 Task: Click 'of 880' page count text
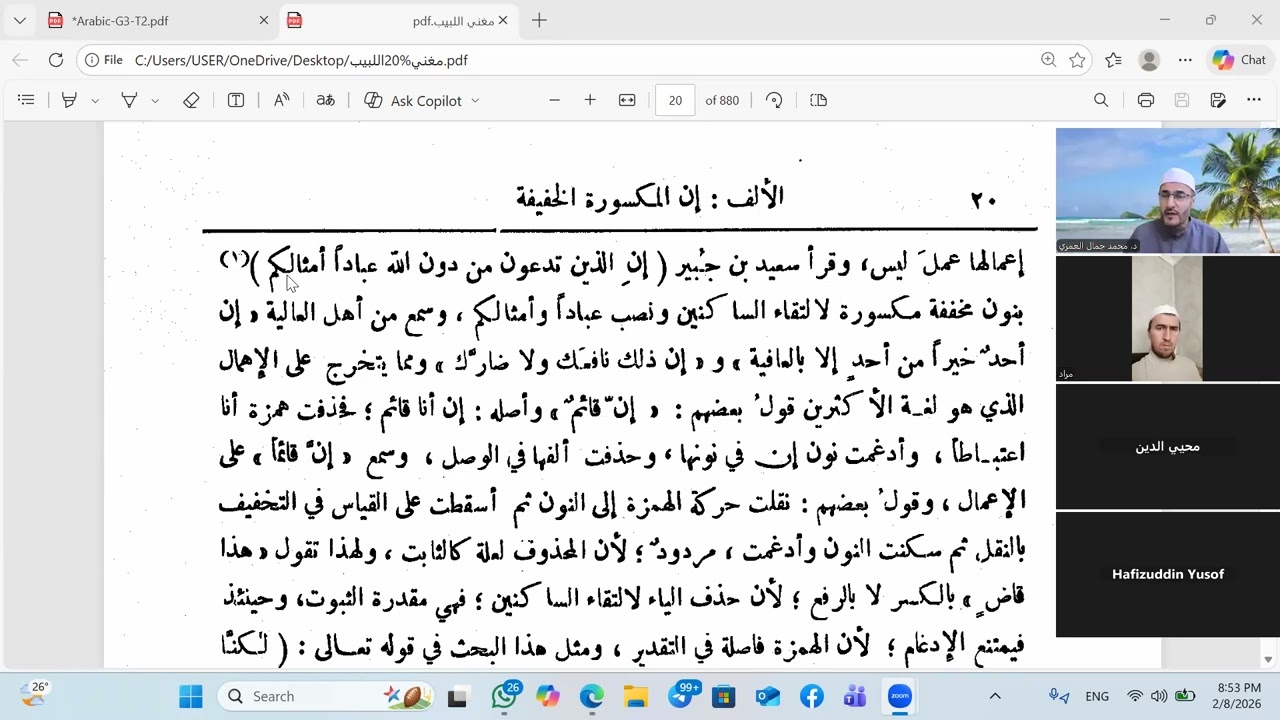722,100
